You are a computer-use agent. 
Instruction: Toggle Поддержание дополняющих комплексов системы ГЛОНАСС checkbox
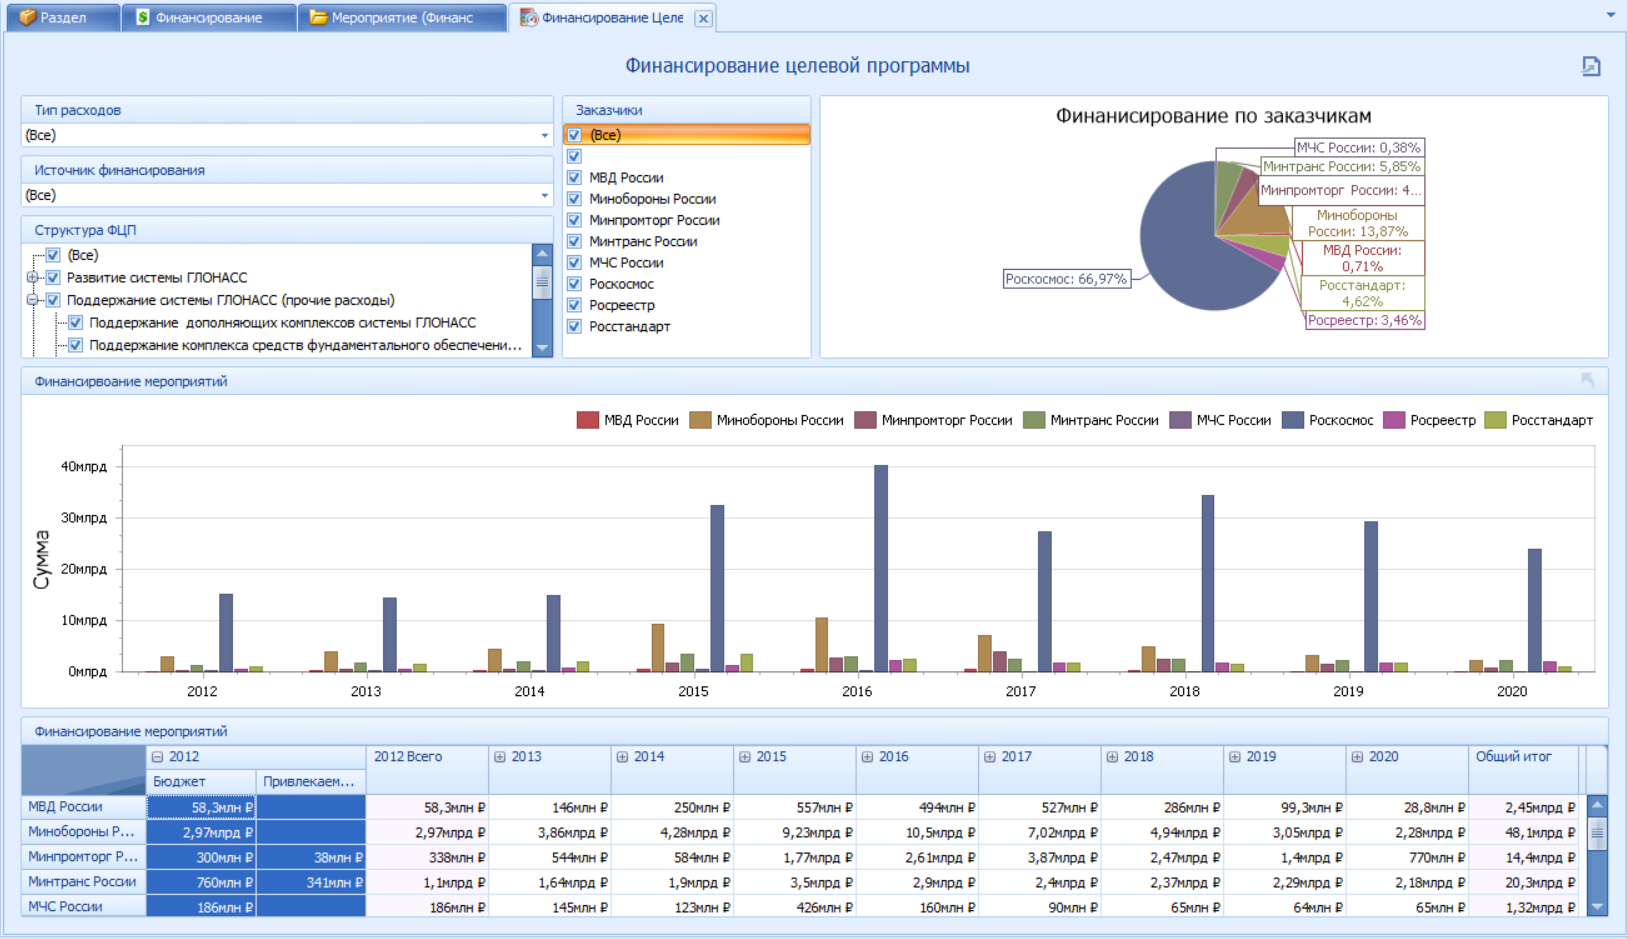click(x=75, y=322)
